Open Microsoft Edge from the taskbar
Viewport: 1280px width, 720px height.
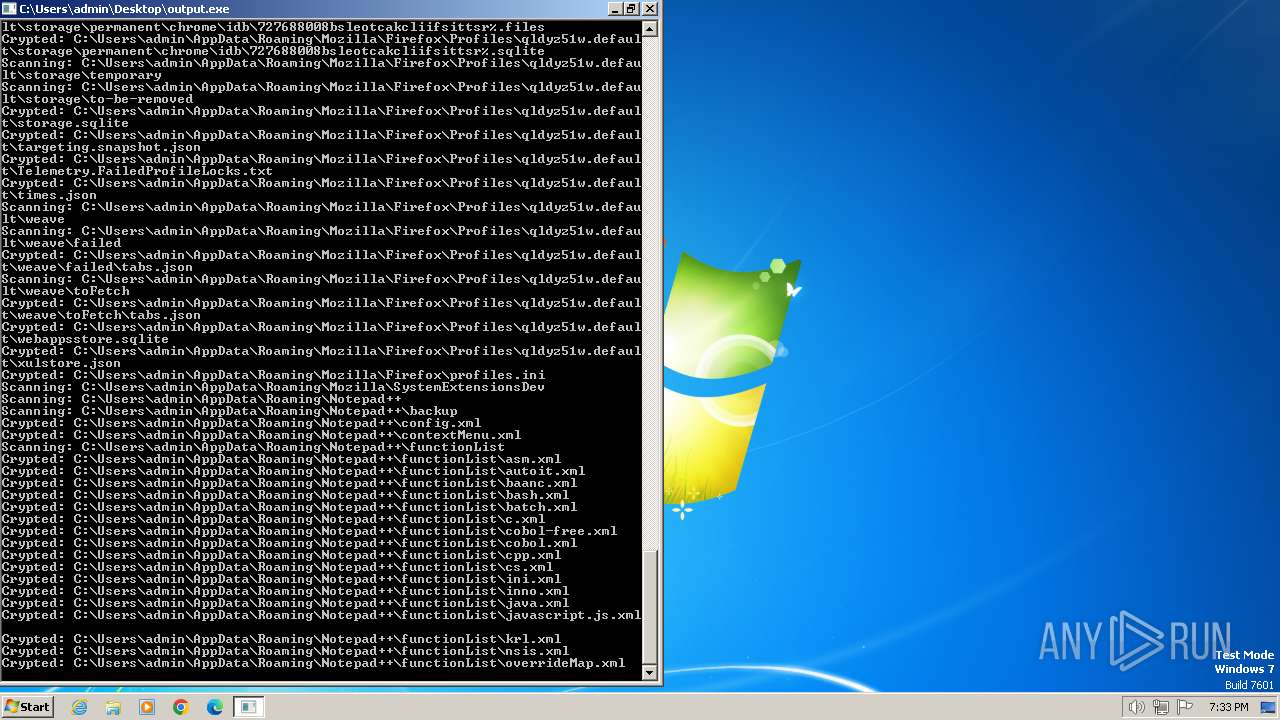pos(215,707)
